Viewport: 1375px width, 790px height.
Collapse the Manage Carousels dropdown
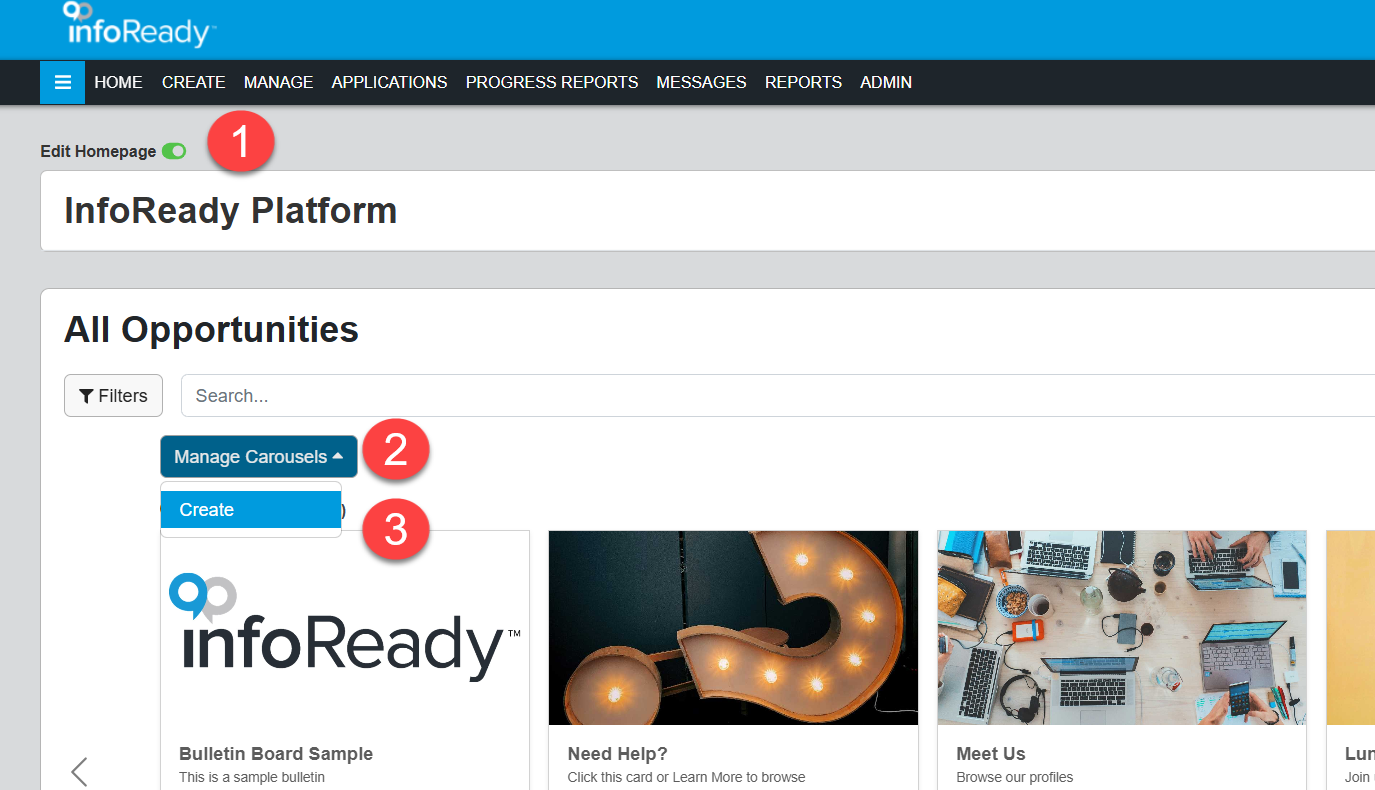point(259,457)
